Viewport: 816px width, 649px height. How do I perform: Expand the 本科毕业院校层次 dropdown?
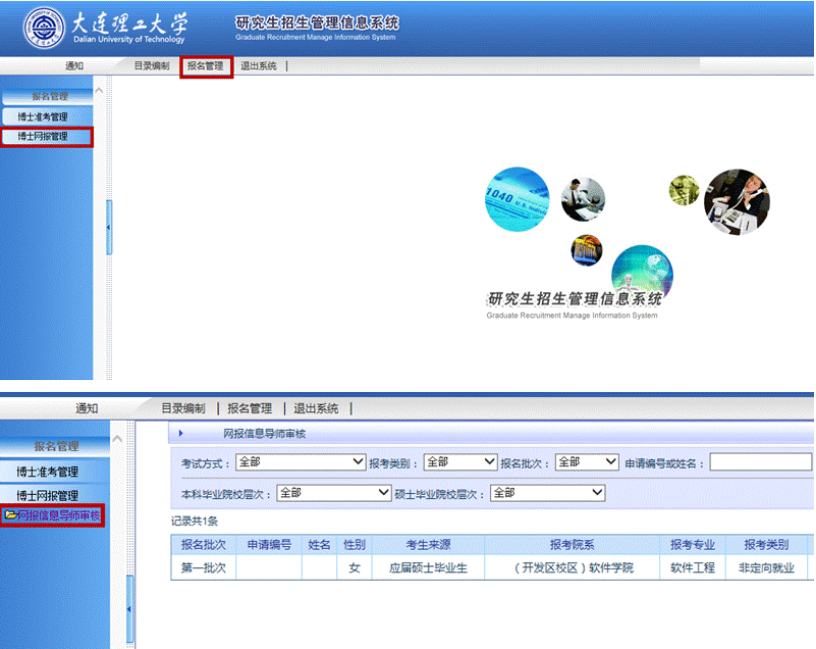(334, 493)
